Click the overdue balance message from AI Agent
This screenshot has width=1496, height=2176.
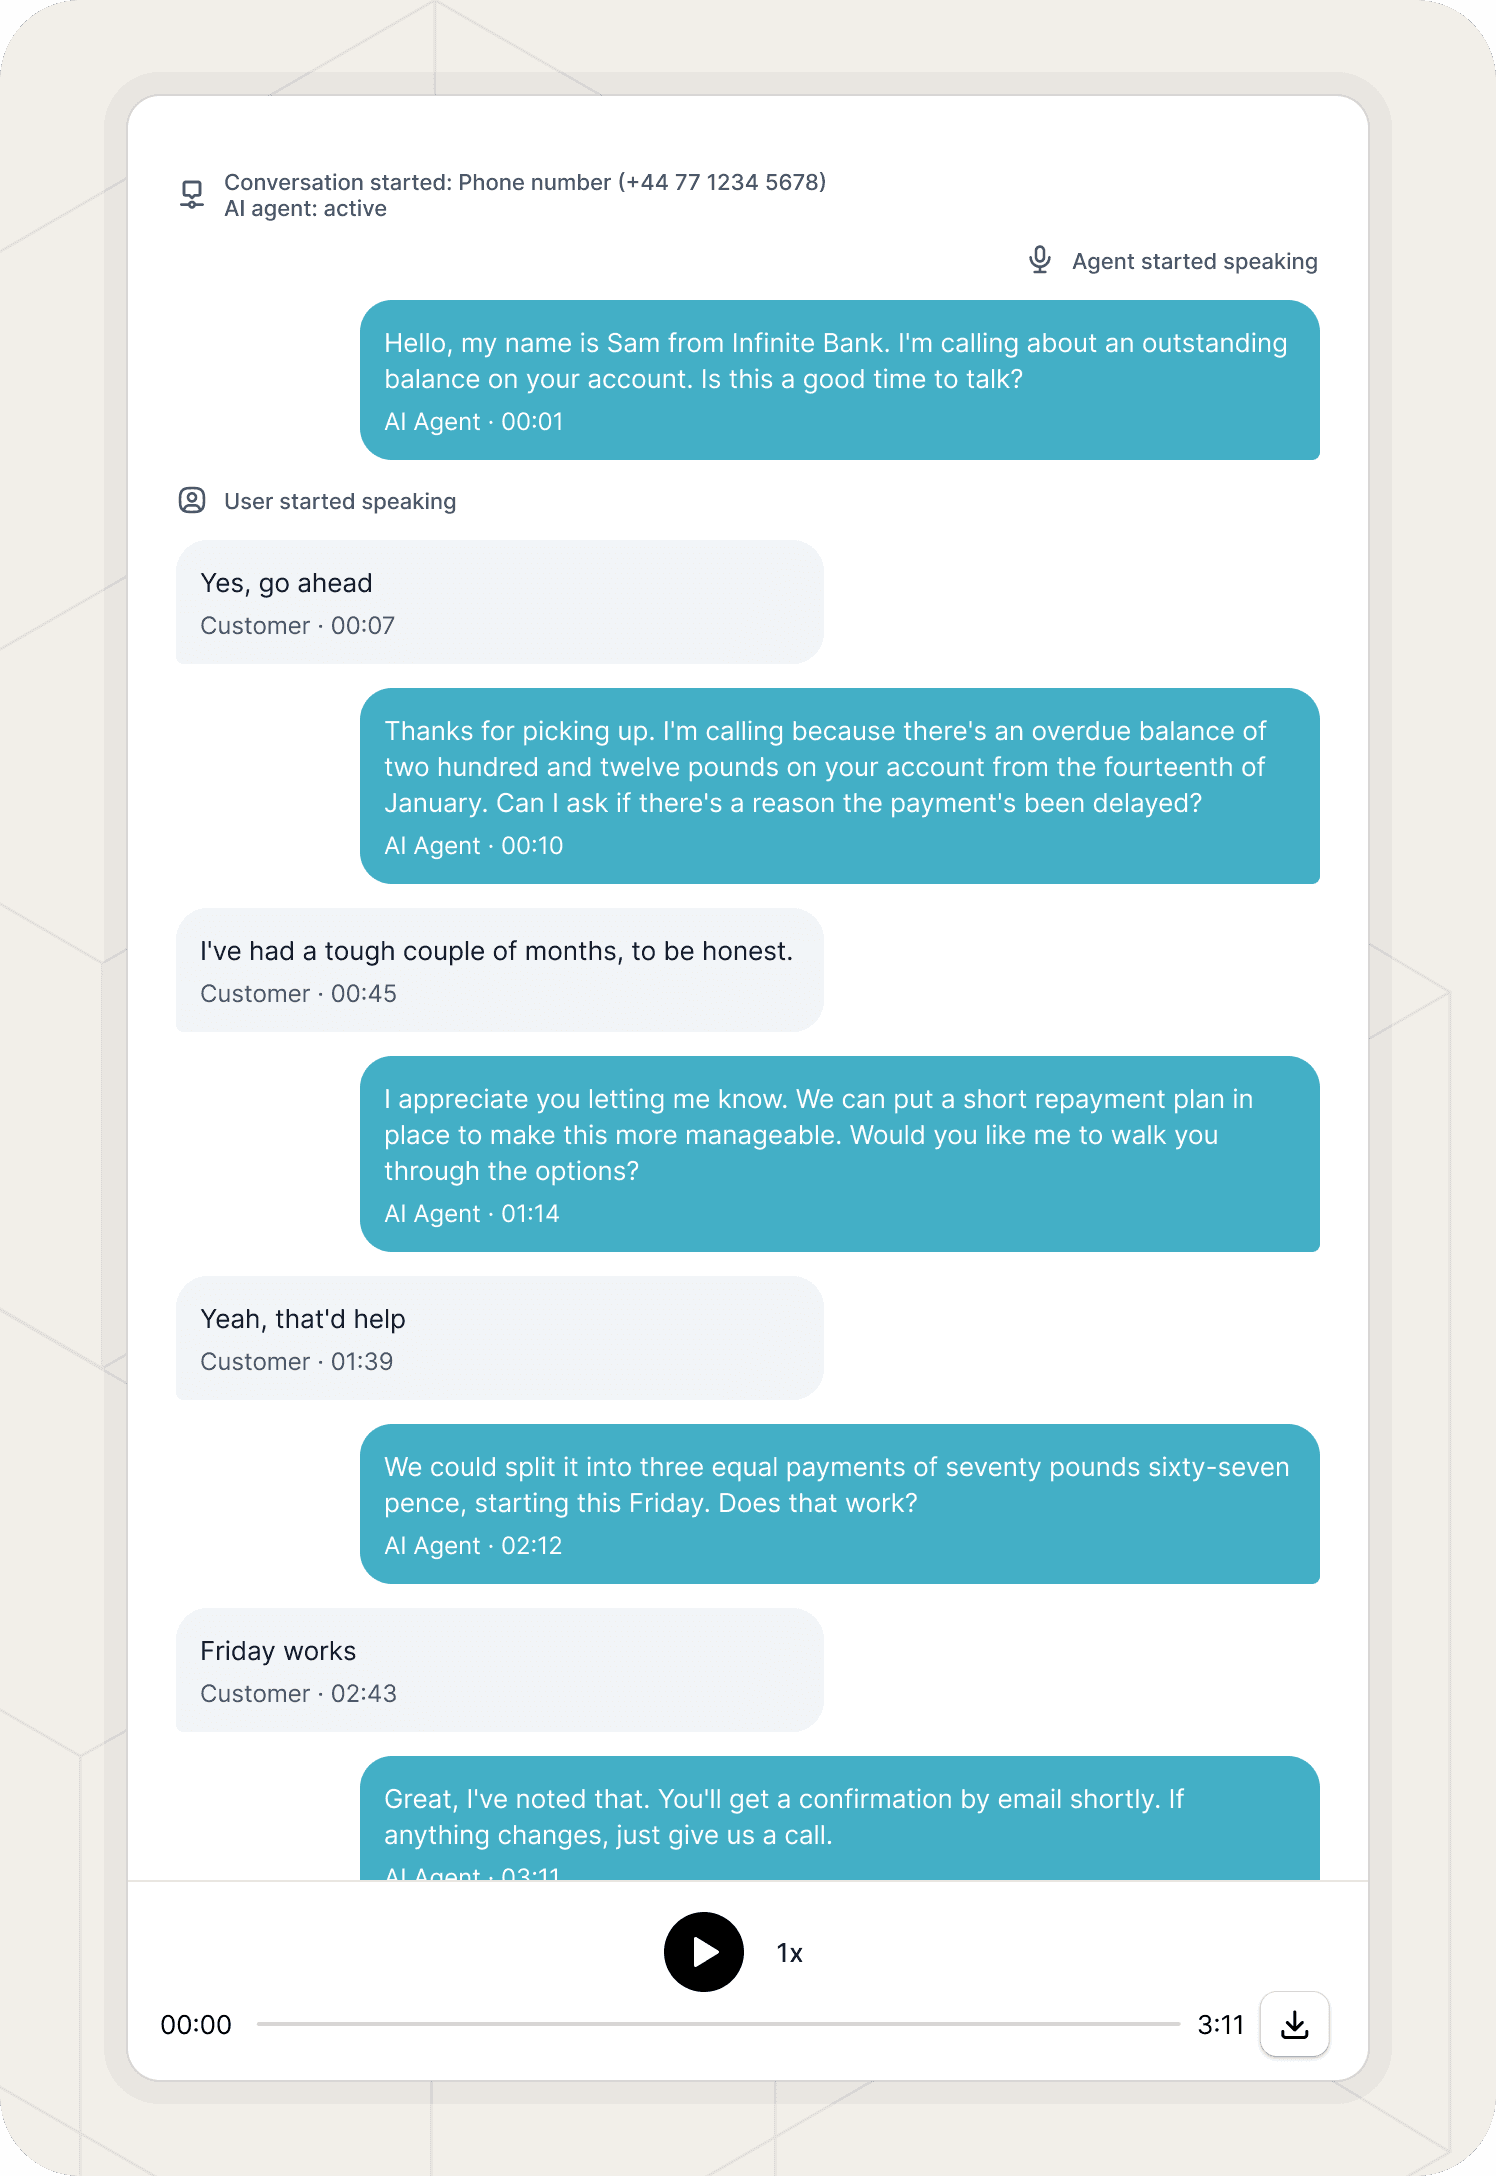pyautogui.click(x=840, y=785)
